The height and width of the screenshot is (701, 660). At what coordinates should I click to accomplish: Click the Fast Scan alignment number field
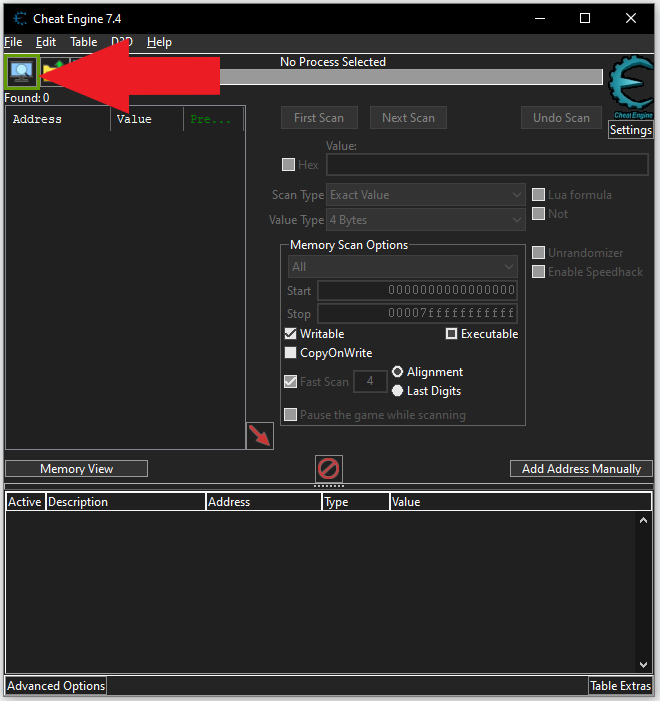(370, 381)
